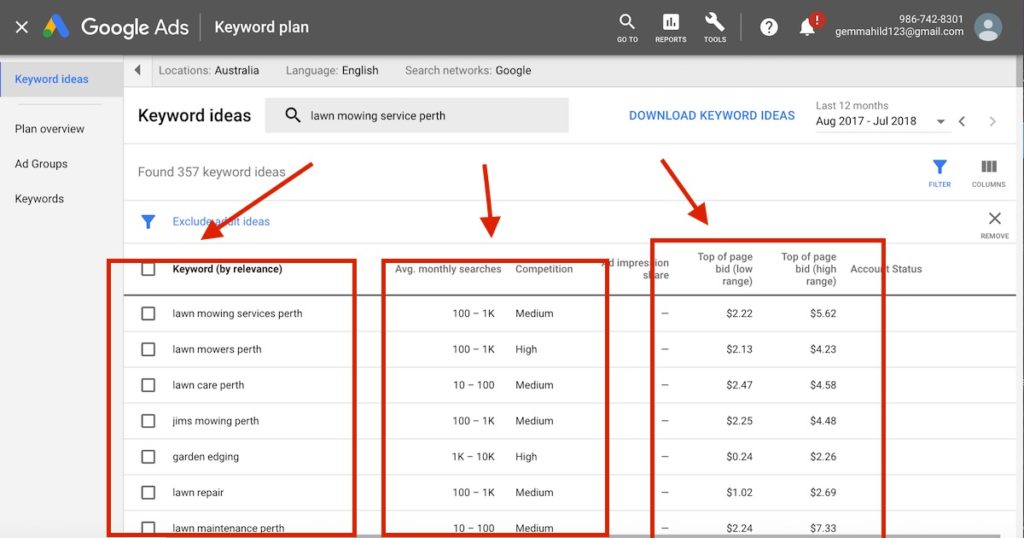Click Language: English setting
Image resolution: width=1024 pixels, height=538 pixels.
[332, 71]
